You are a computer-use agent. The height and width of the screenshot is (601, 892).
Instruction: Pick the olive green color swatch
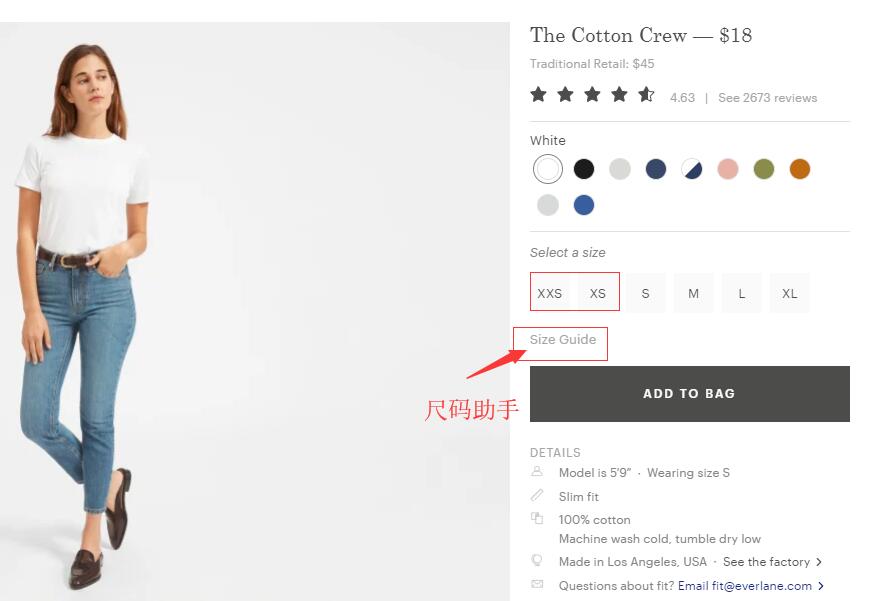[x=764, y=169]
